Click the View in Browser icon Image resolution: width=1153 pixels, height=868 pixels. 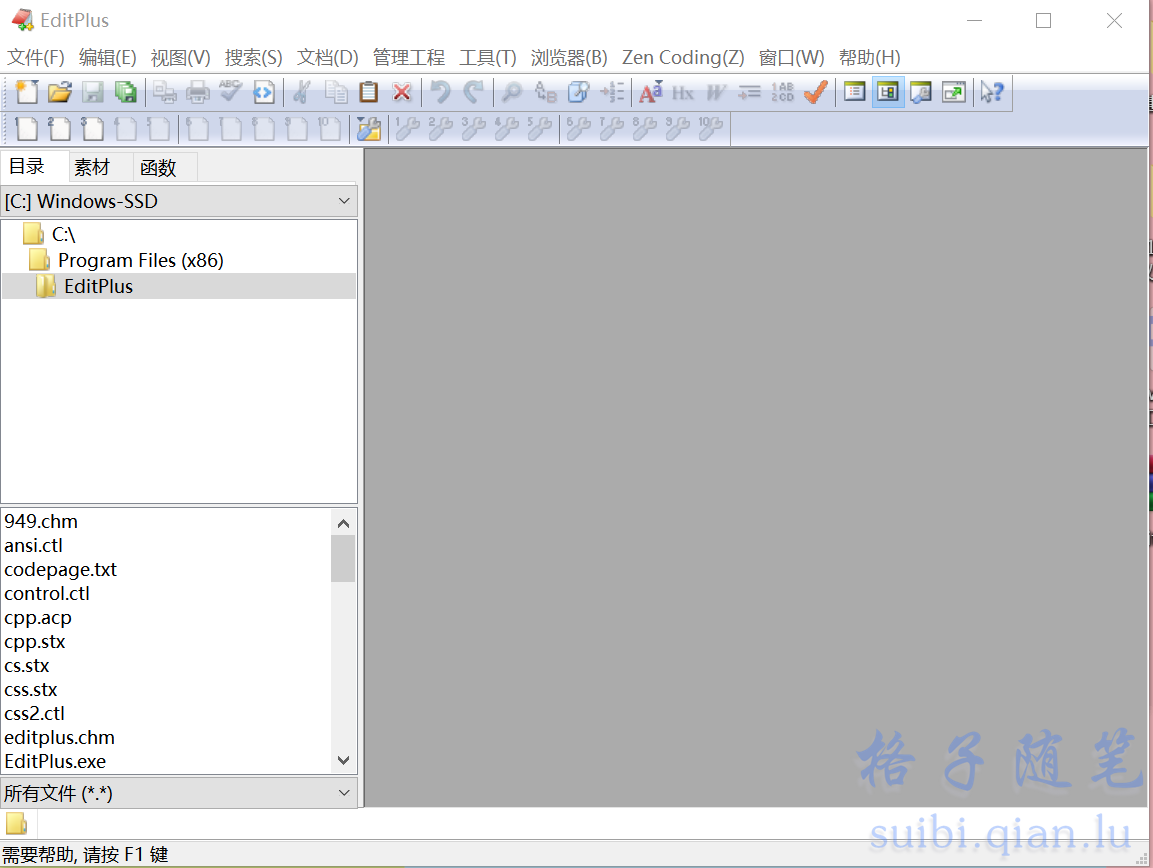[264, 93]
